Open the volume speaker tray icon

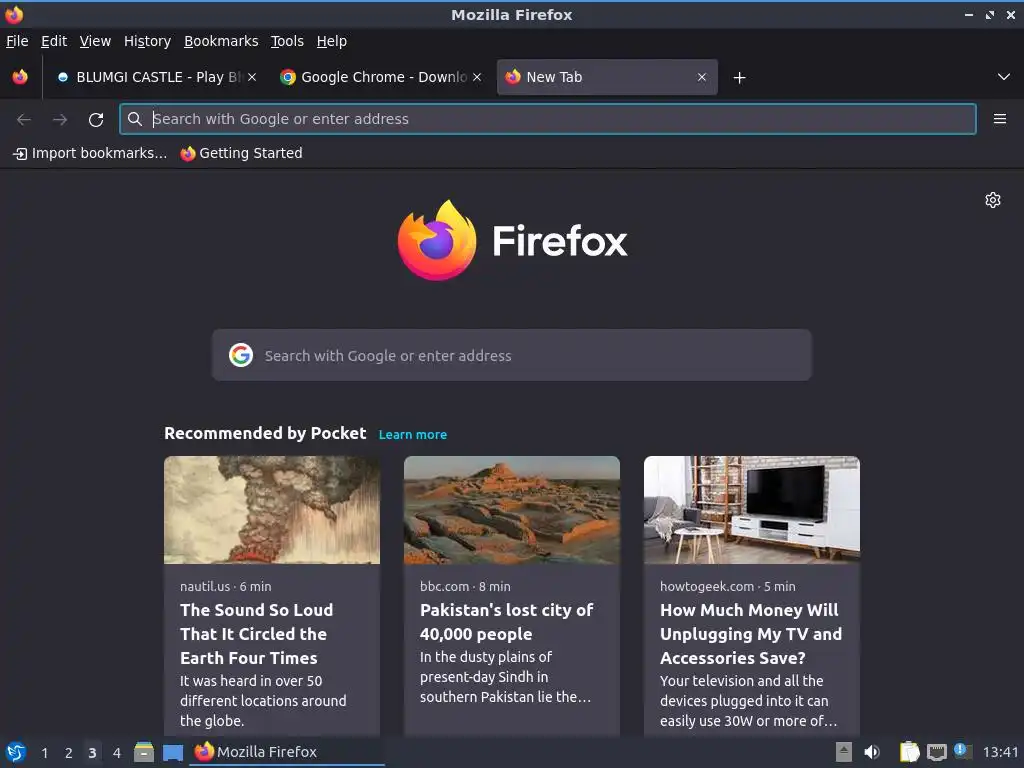coord(872,752)
